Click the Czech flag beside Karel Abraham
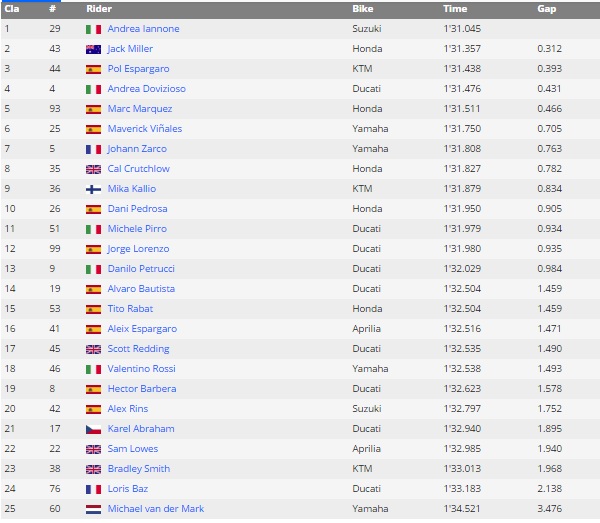The image size is (600, 523). point(93,429)
